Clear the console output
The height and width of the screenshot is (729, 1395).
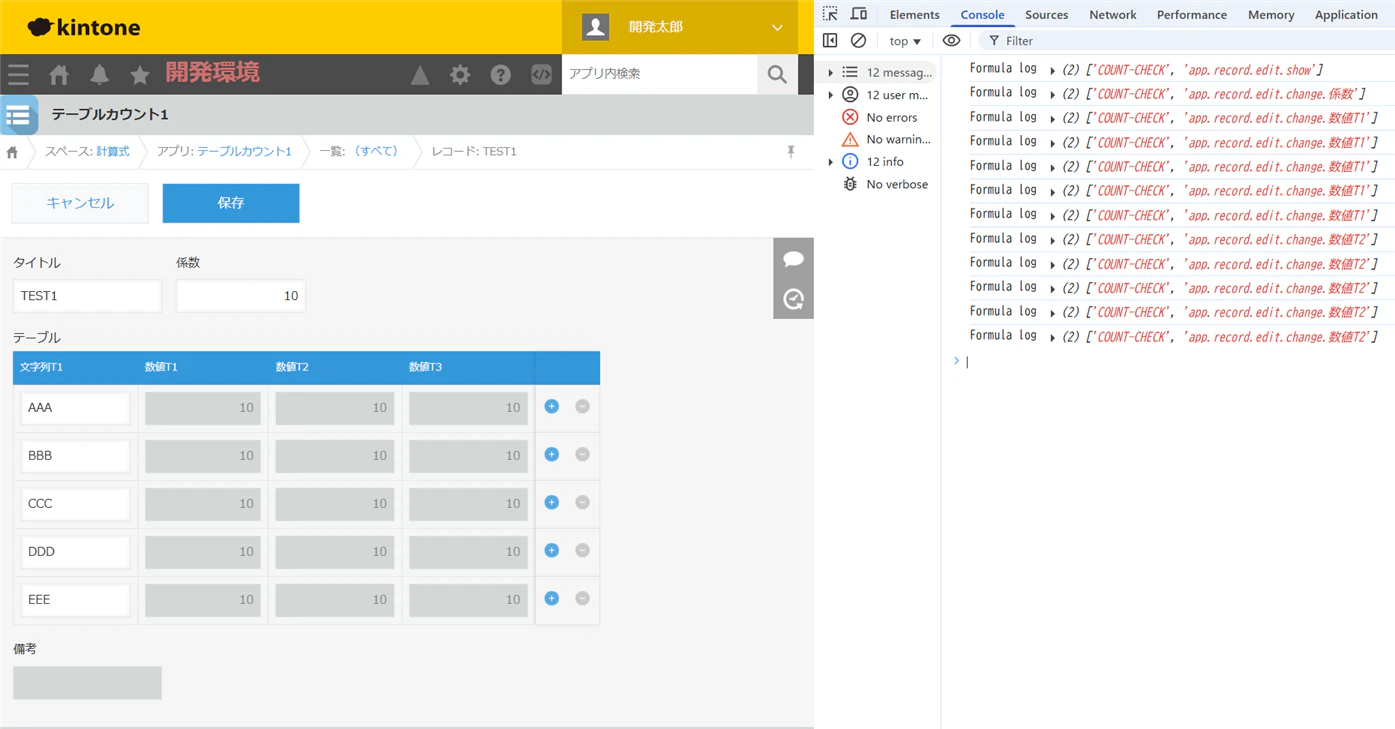(858, 41)
